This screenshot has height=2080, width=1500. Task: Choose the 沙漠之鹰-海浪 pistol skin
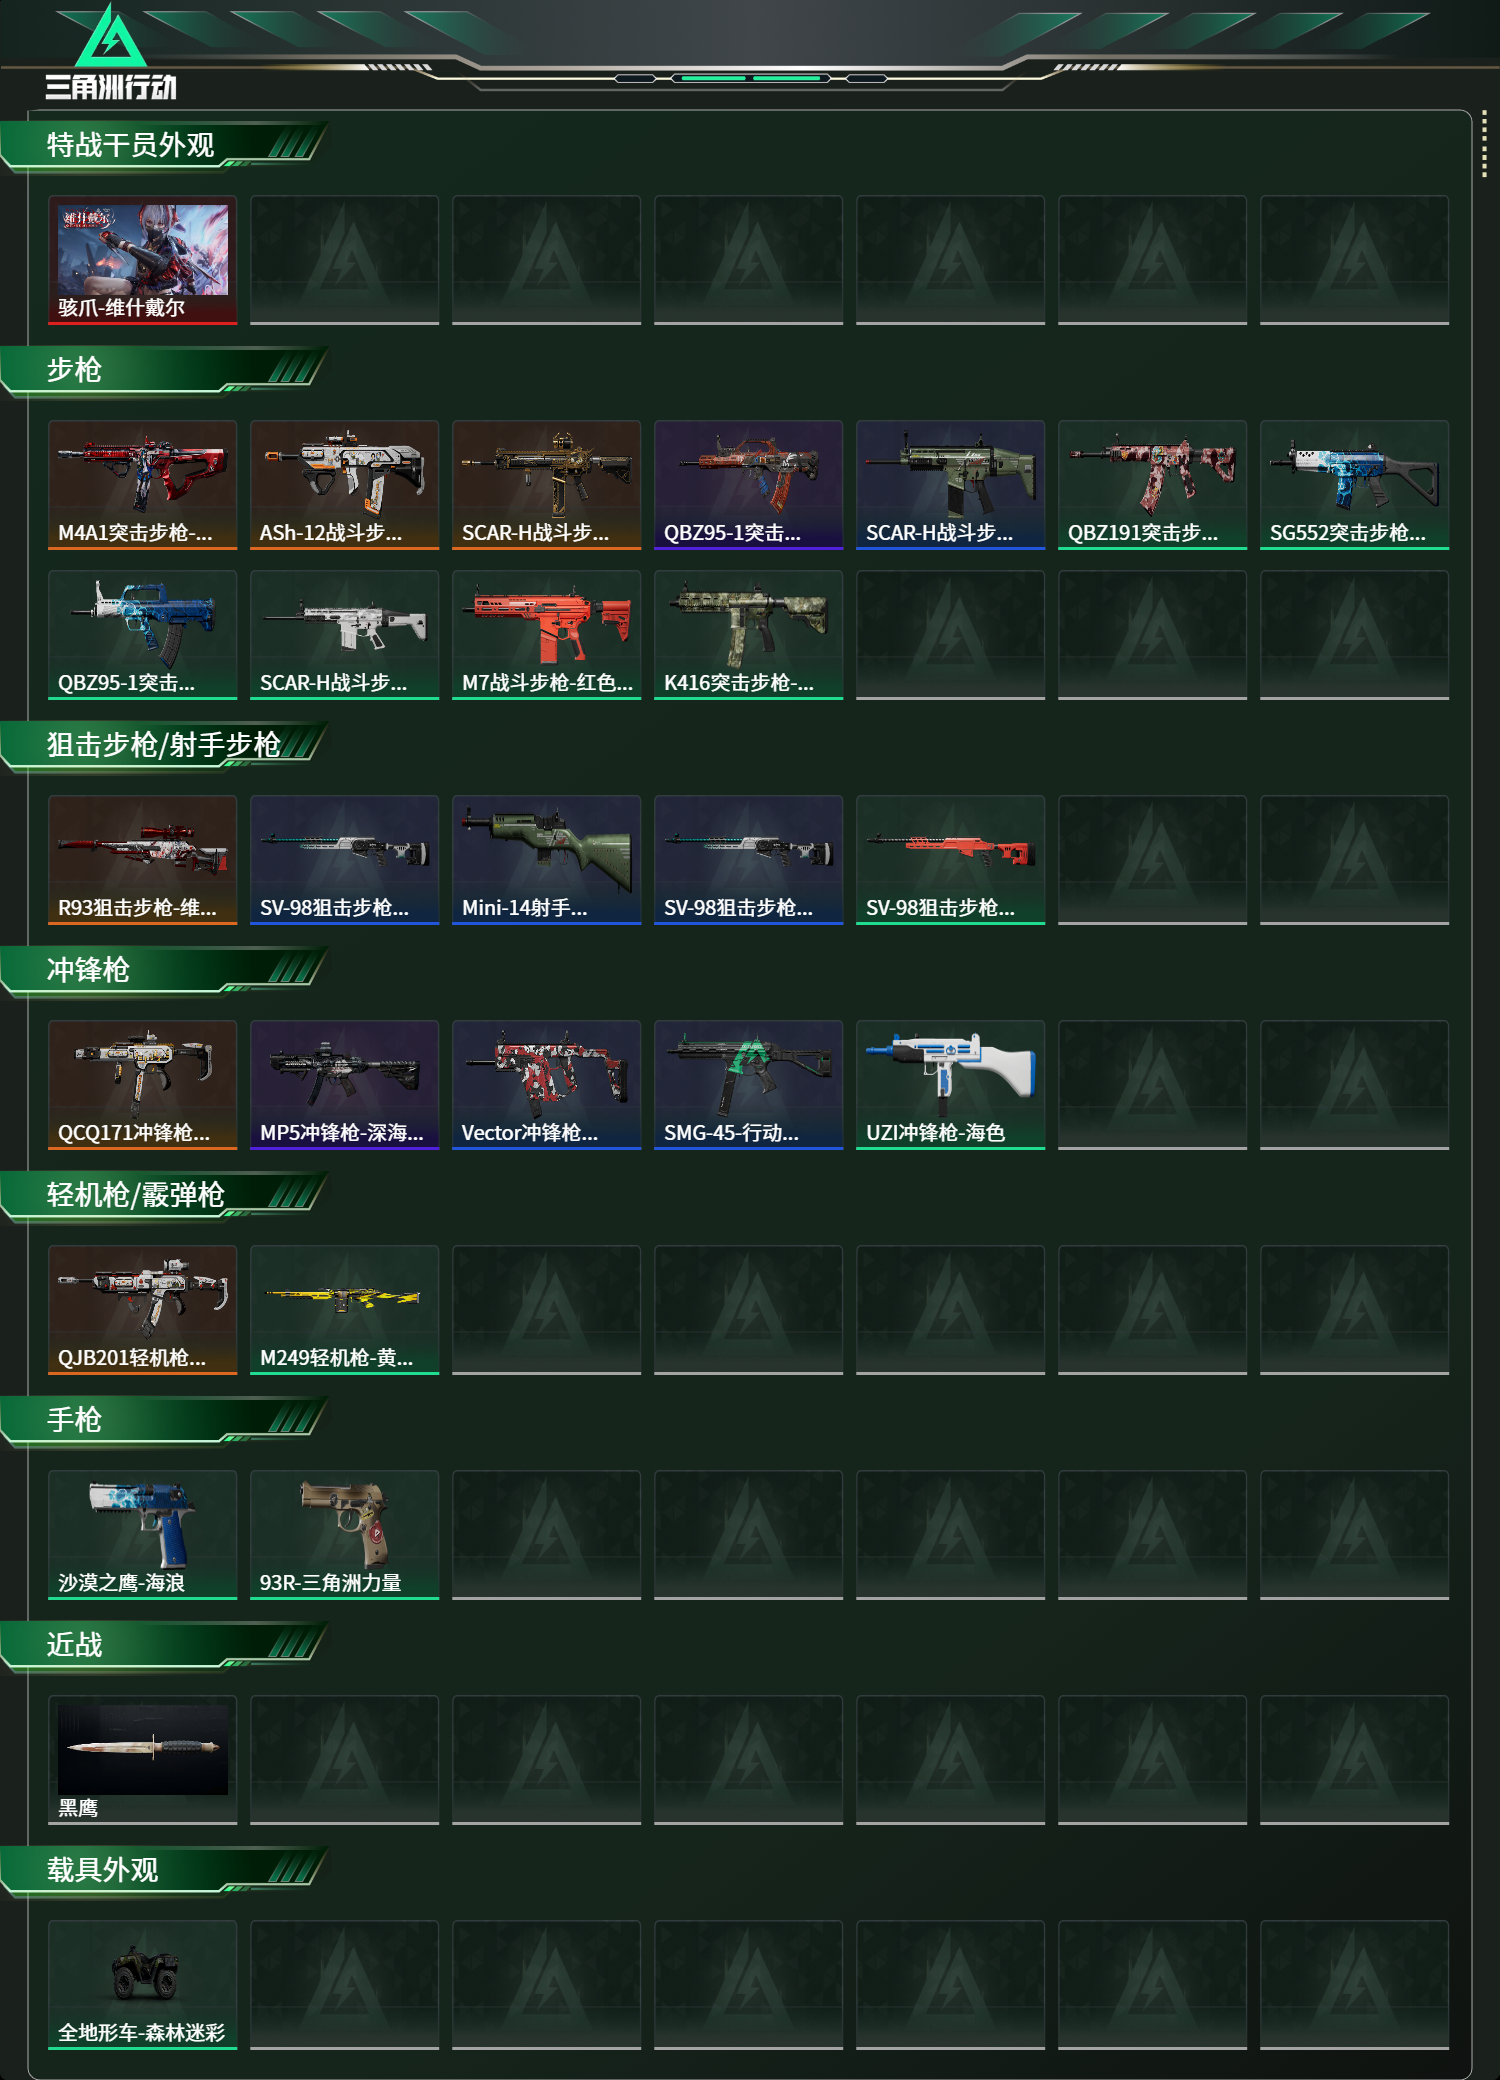(143, 1535)
